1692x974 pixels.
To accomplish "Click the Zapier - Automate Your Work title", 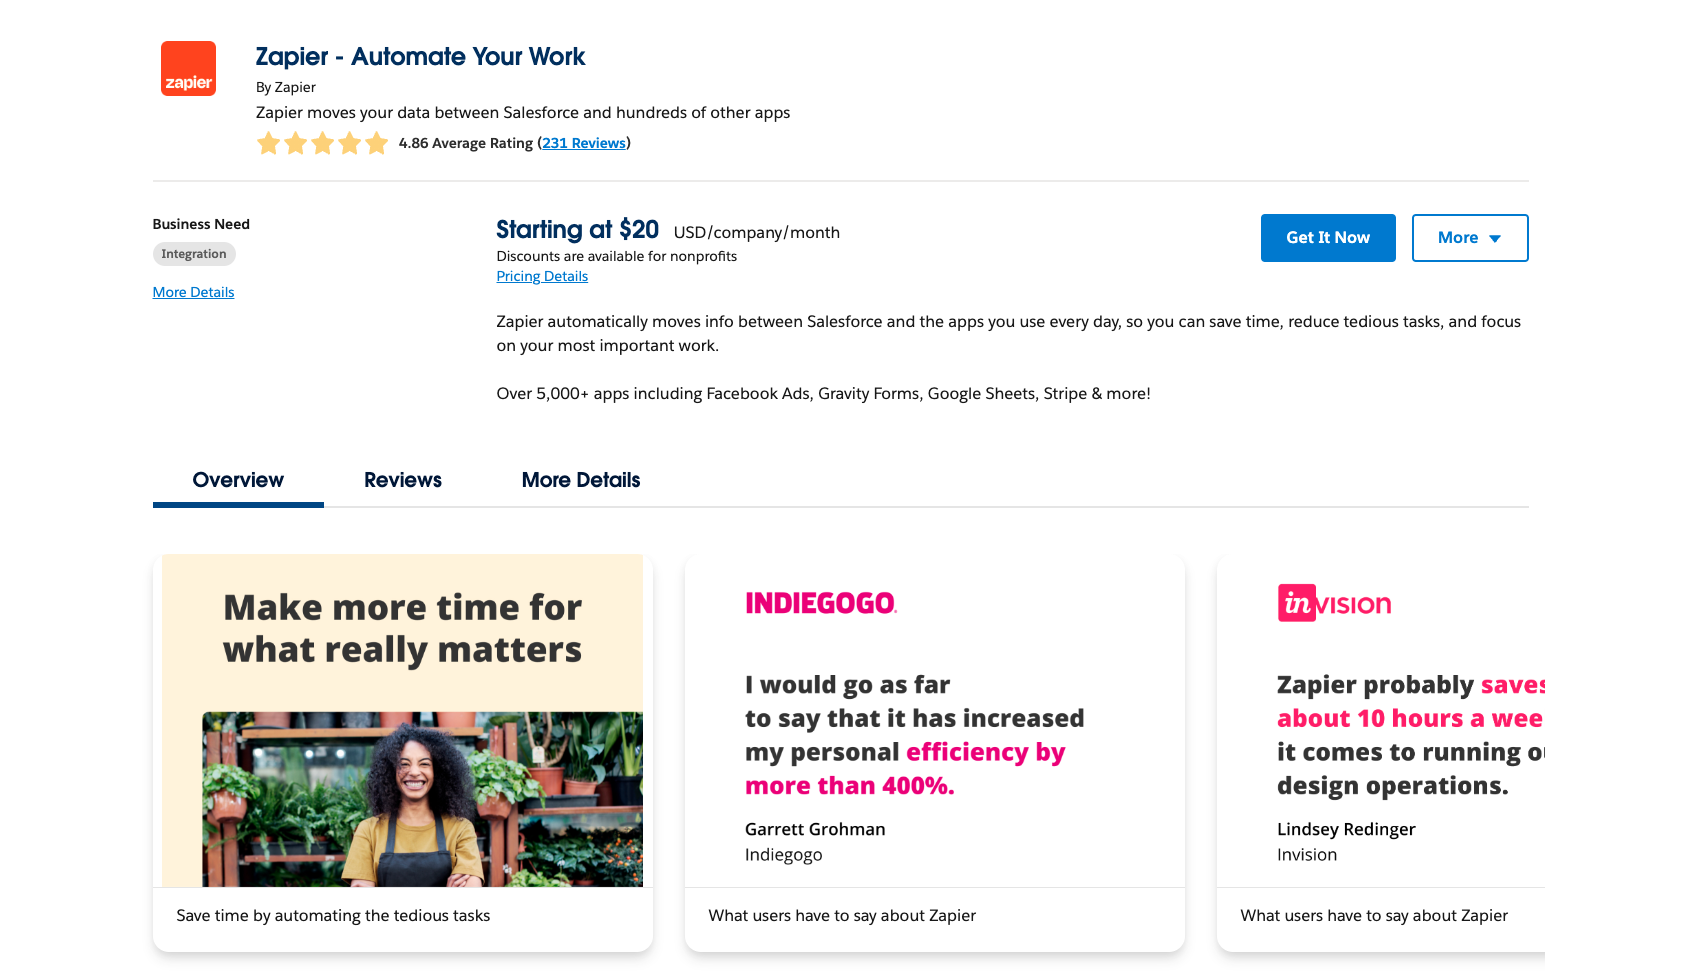I will 420,57.
